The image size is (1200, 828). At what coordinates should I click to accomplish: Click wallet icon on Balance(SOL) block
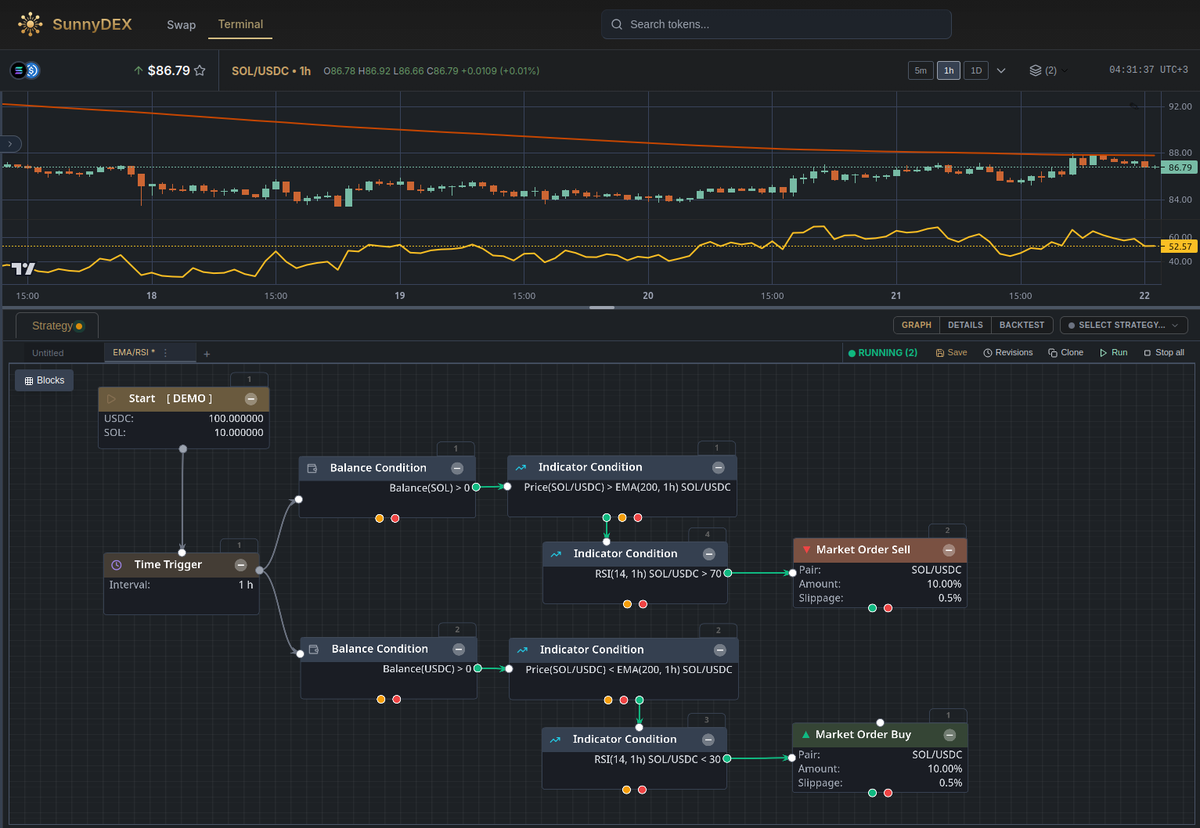pos(312,468)
